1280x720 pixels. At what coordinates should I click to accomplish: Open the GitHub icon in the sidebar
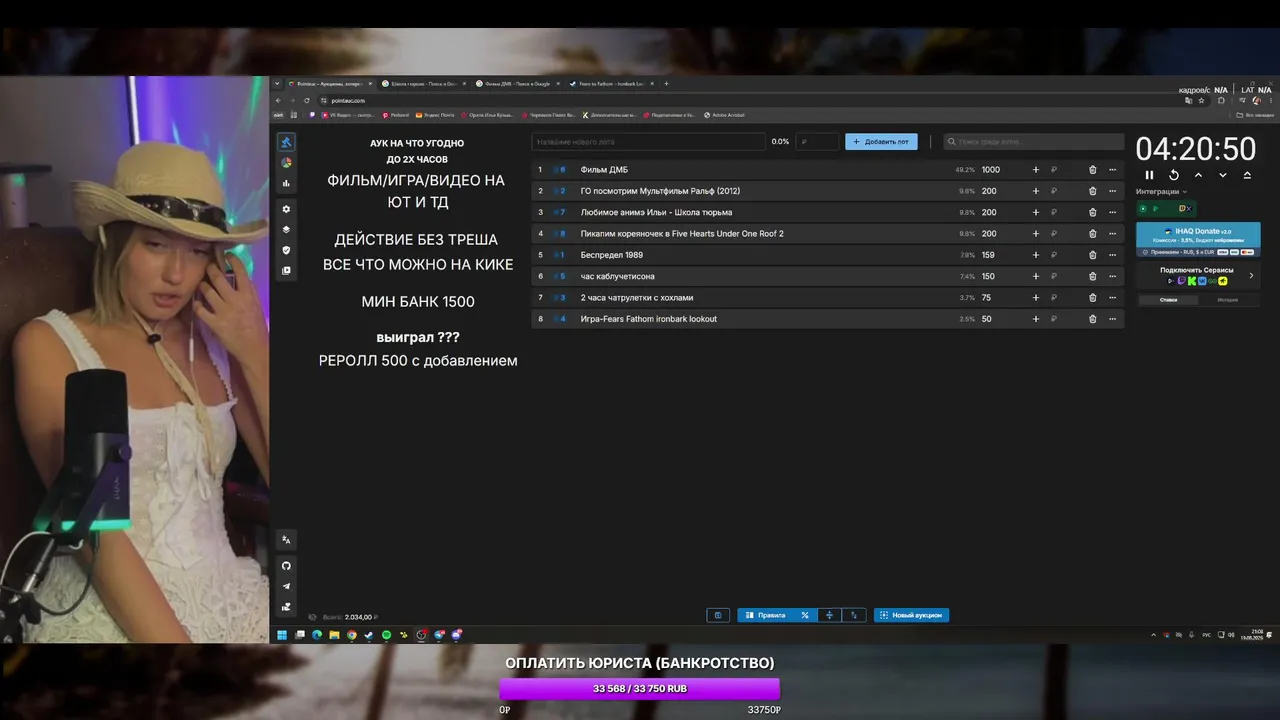point(286,566)
